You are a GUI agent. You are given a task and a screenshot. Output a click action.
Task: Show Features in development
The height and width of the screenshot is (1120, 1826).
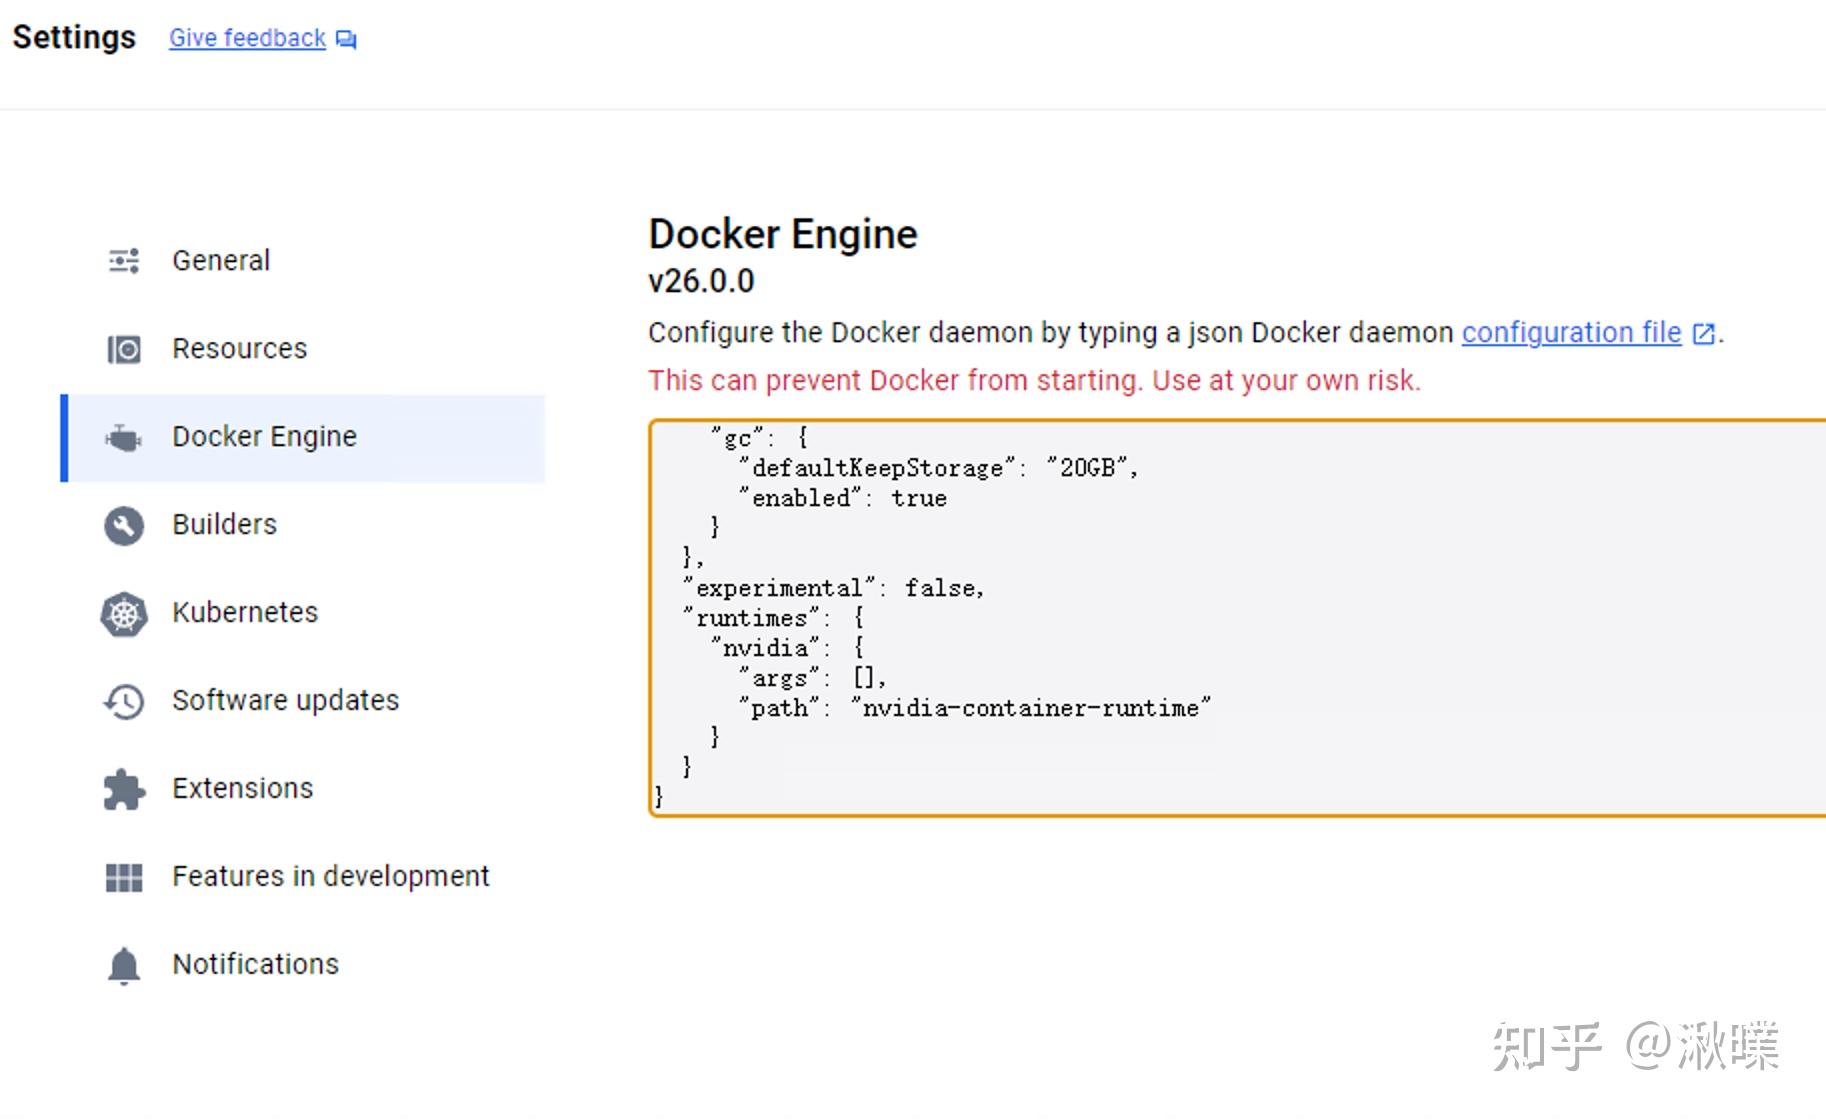click(x=302, y=877)
